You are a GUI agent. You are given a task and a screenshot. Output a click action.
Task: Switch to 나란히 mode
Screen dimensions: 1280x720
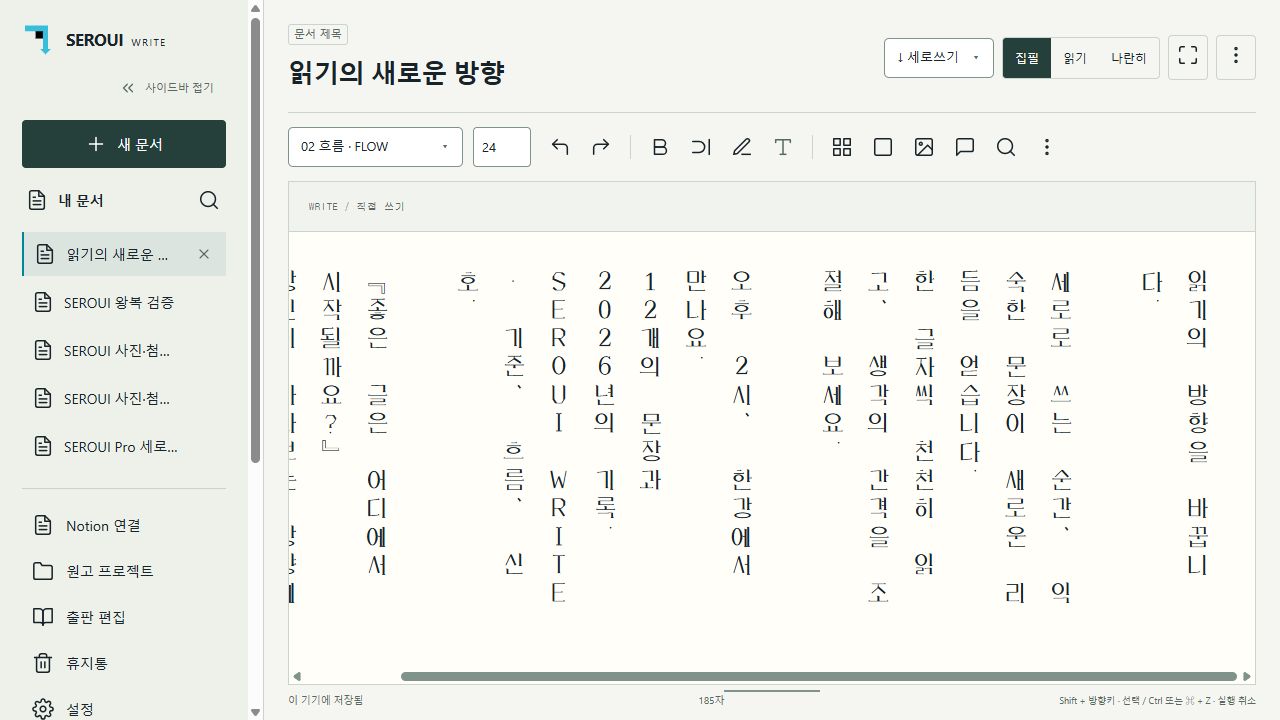coord(1129,58)
